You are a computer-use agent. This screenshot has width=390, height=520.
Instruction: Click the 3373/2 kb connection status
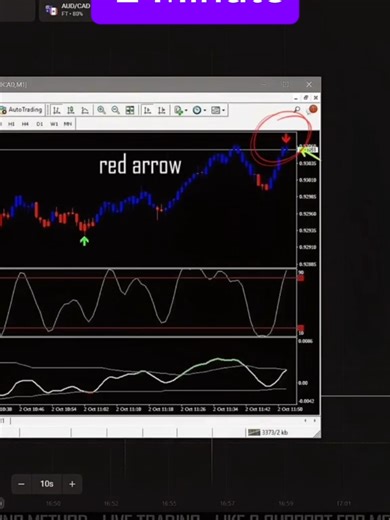tap(268, 432)
